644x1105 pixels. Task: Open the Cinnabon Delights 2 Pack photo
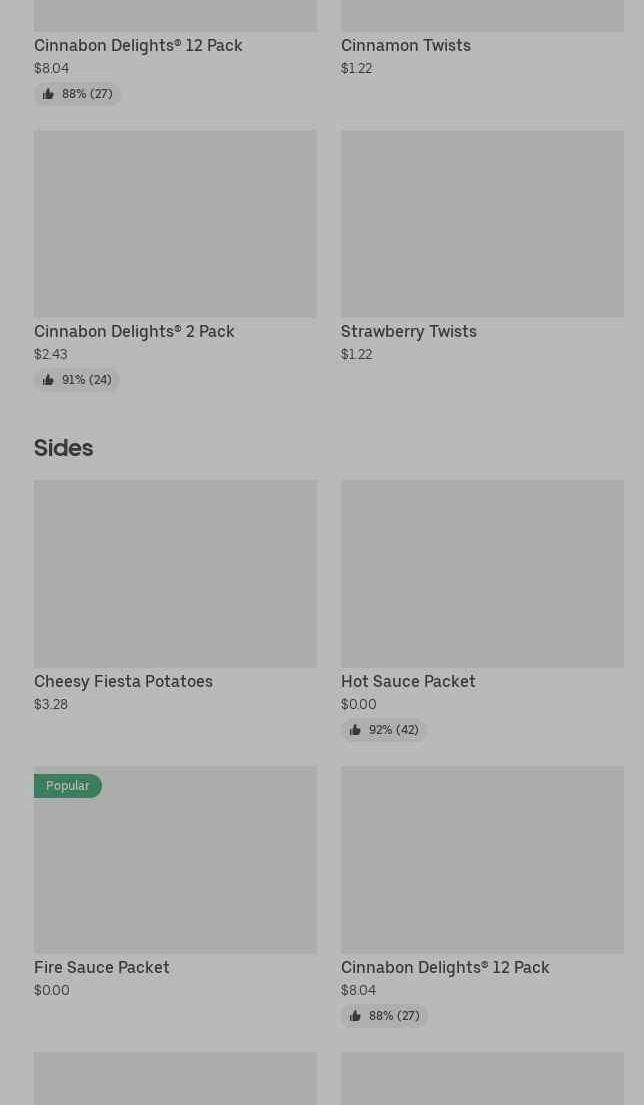point(175,223)
